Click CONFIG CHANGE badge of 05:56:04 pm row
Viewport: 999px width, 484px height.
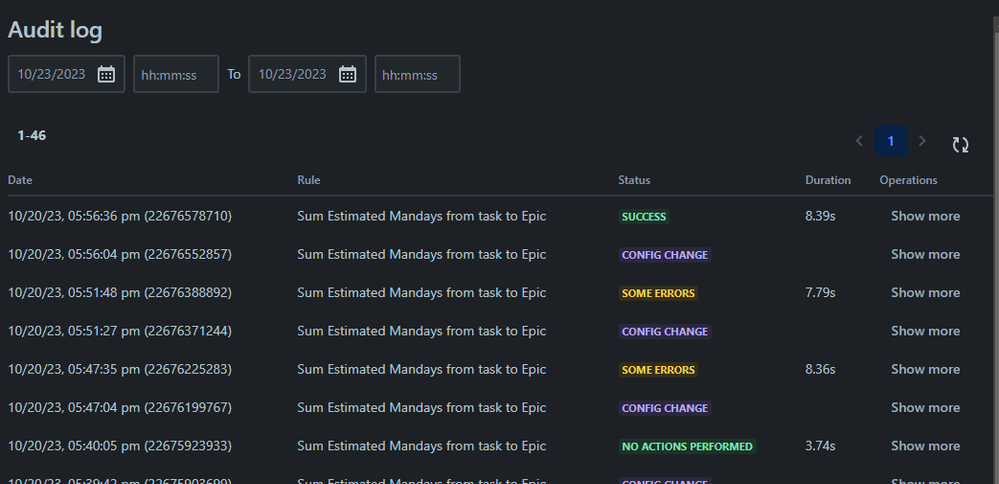click(665, 255)
